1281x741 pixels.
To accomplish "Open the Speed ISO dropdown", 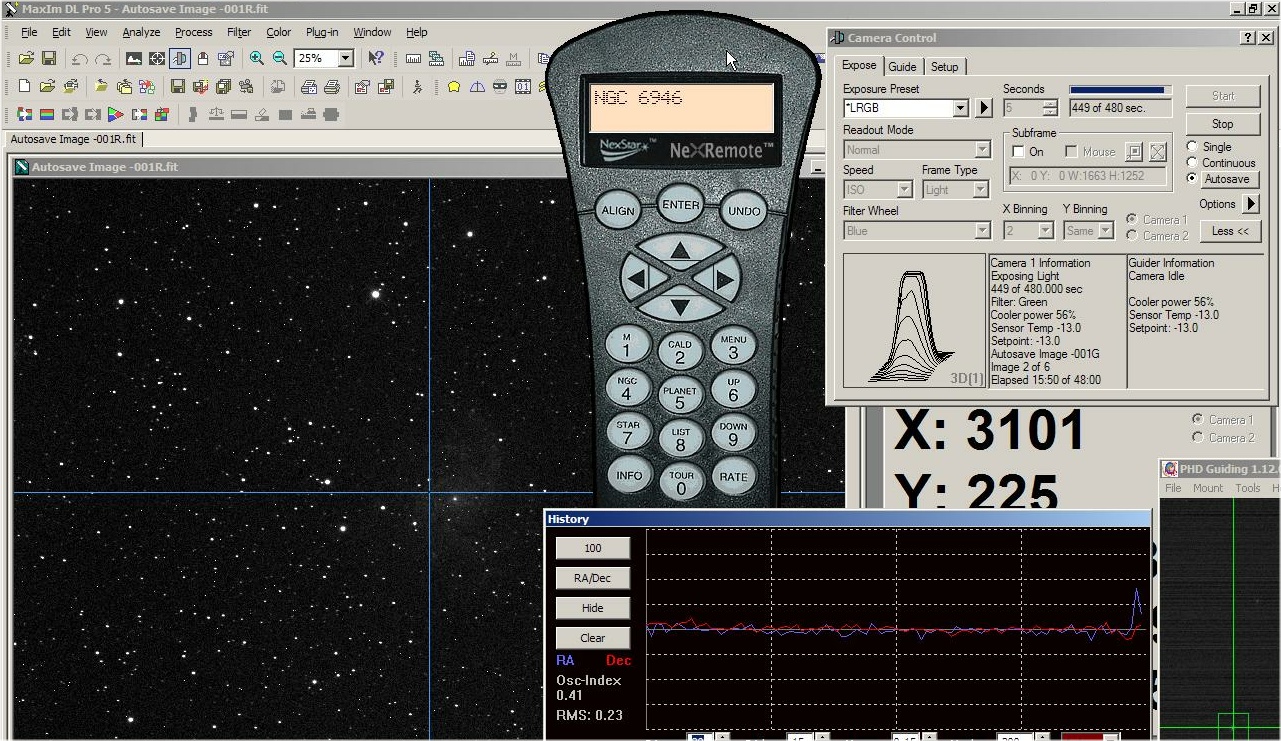I will [x=904, y=190].
